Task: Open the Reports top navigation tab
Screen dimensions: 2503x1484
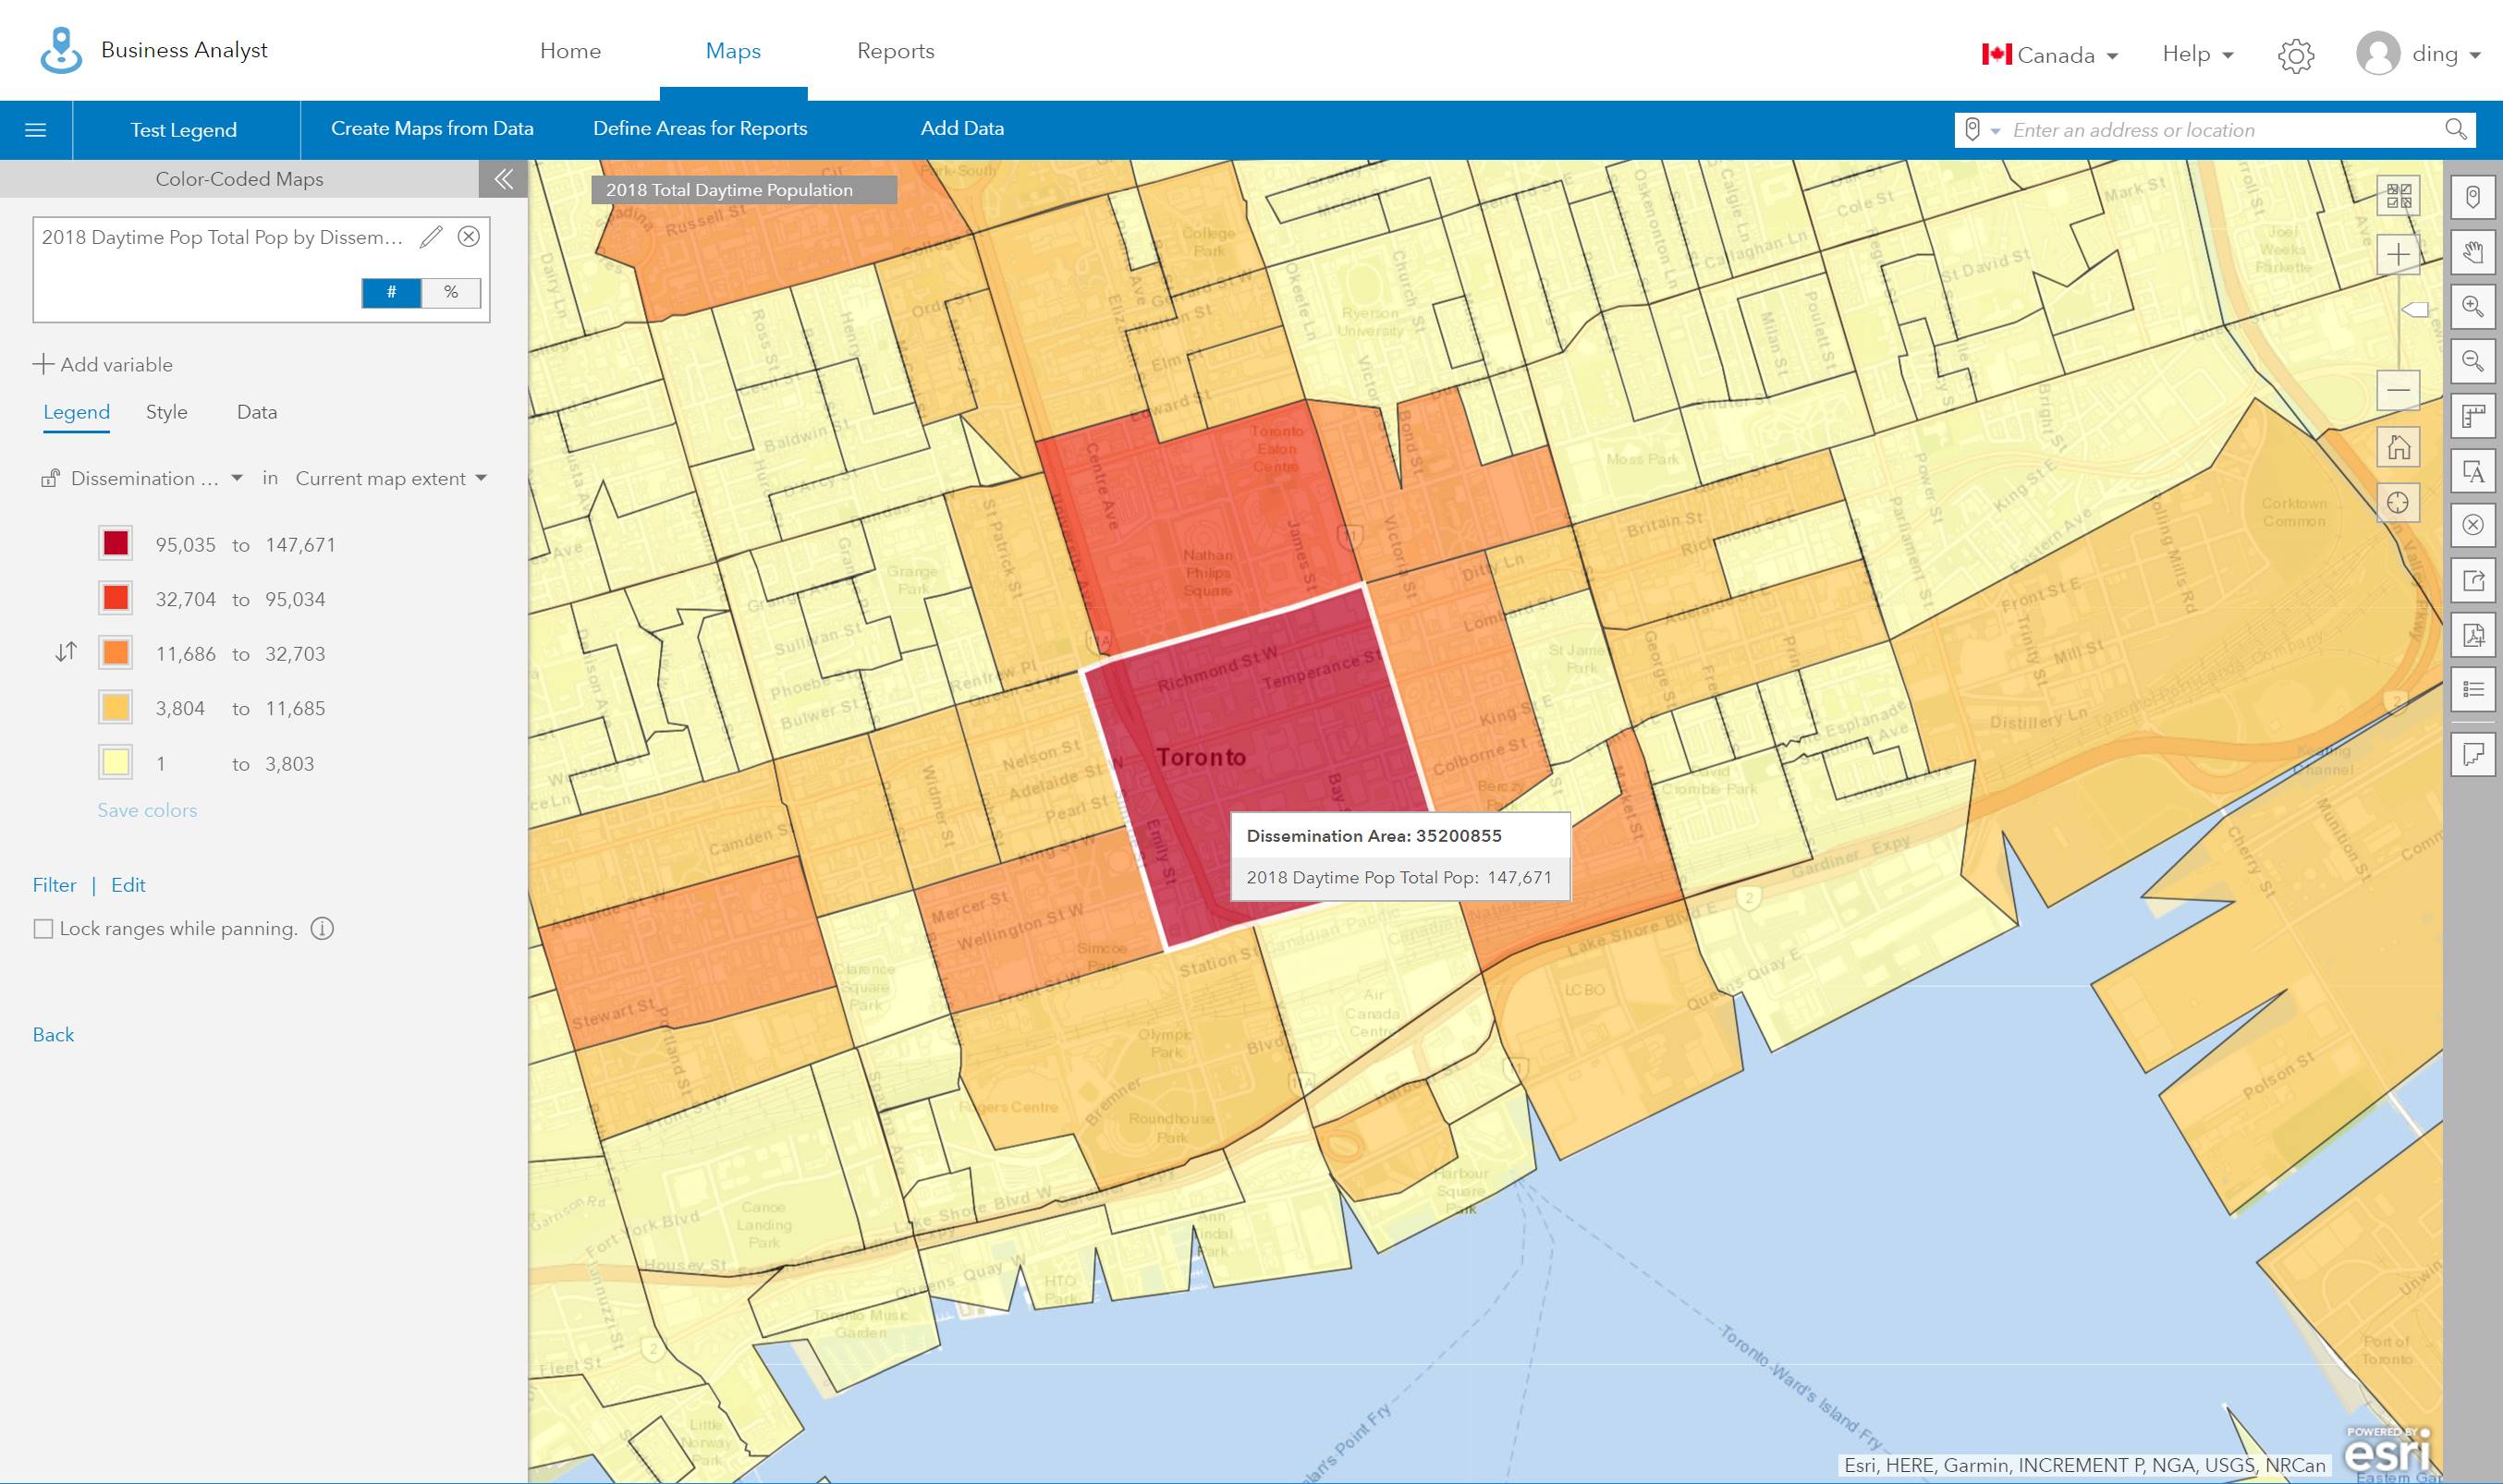Action: coord(895,51)
